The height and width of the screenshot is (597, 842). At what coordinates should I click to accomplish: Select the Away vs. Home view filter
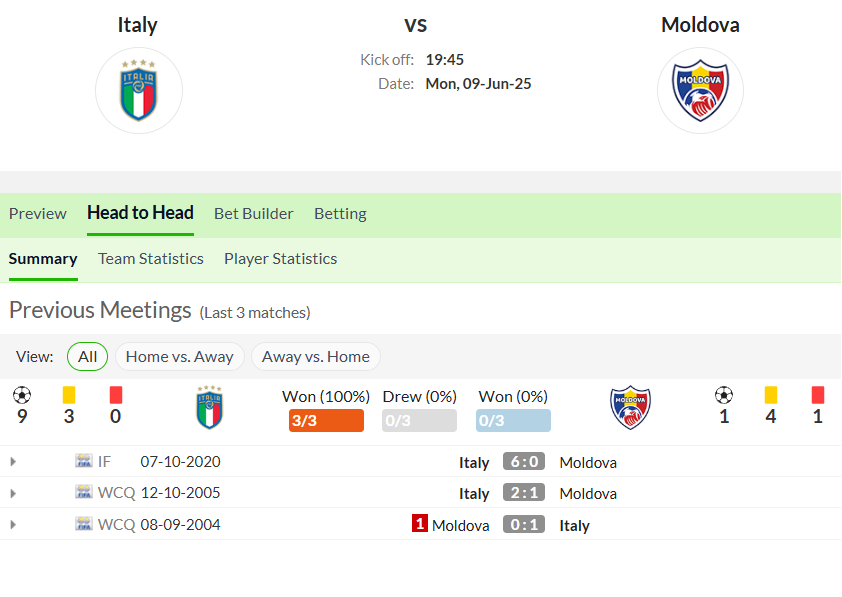(x=316, y=356)
